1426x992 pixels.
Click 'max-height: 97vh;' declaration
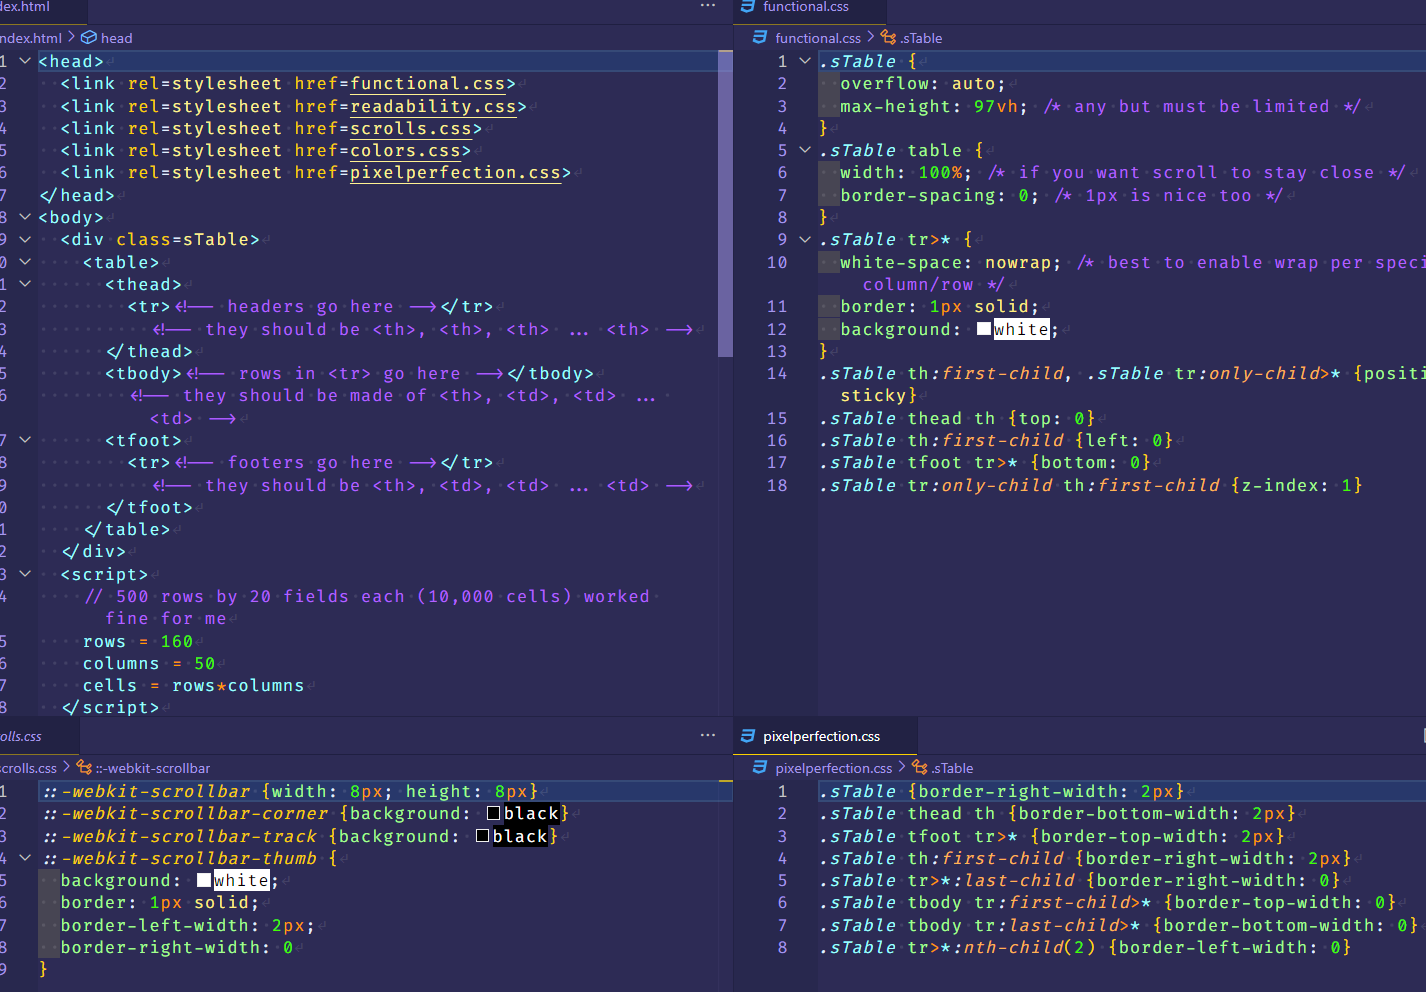(x=933, y=106)
